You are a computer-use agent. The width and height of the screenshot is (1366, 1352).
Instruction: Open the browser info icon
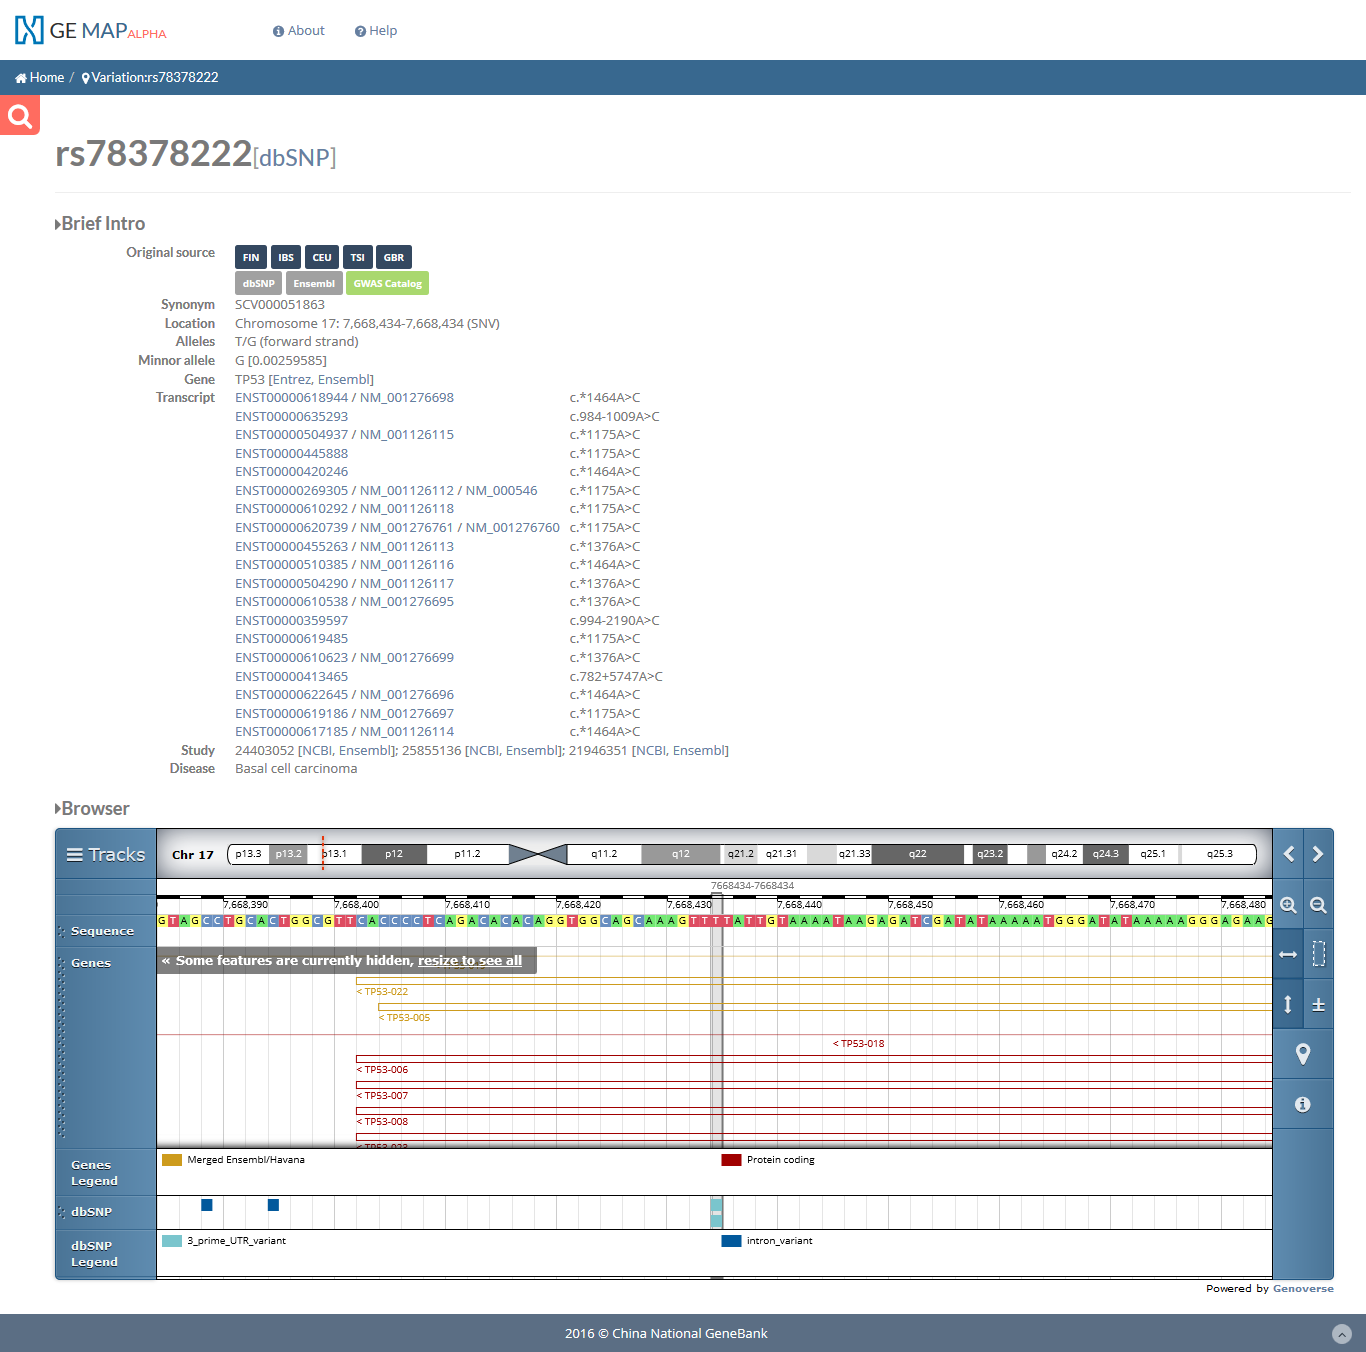pos(1303,1104)
